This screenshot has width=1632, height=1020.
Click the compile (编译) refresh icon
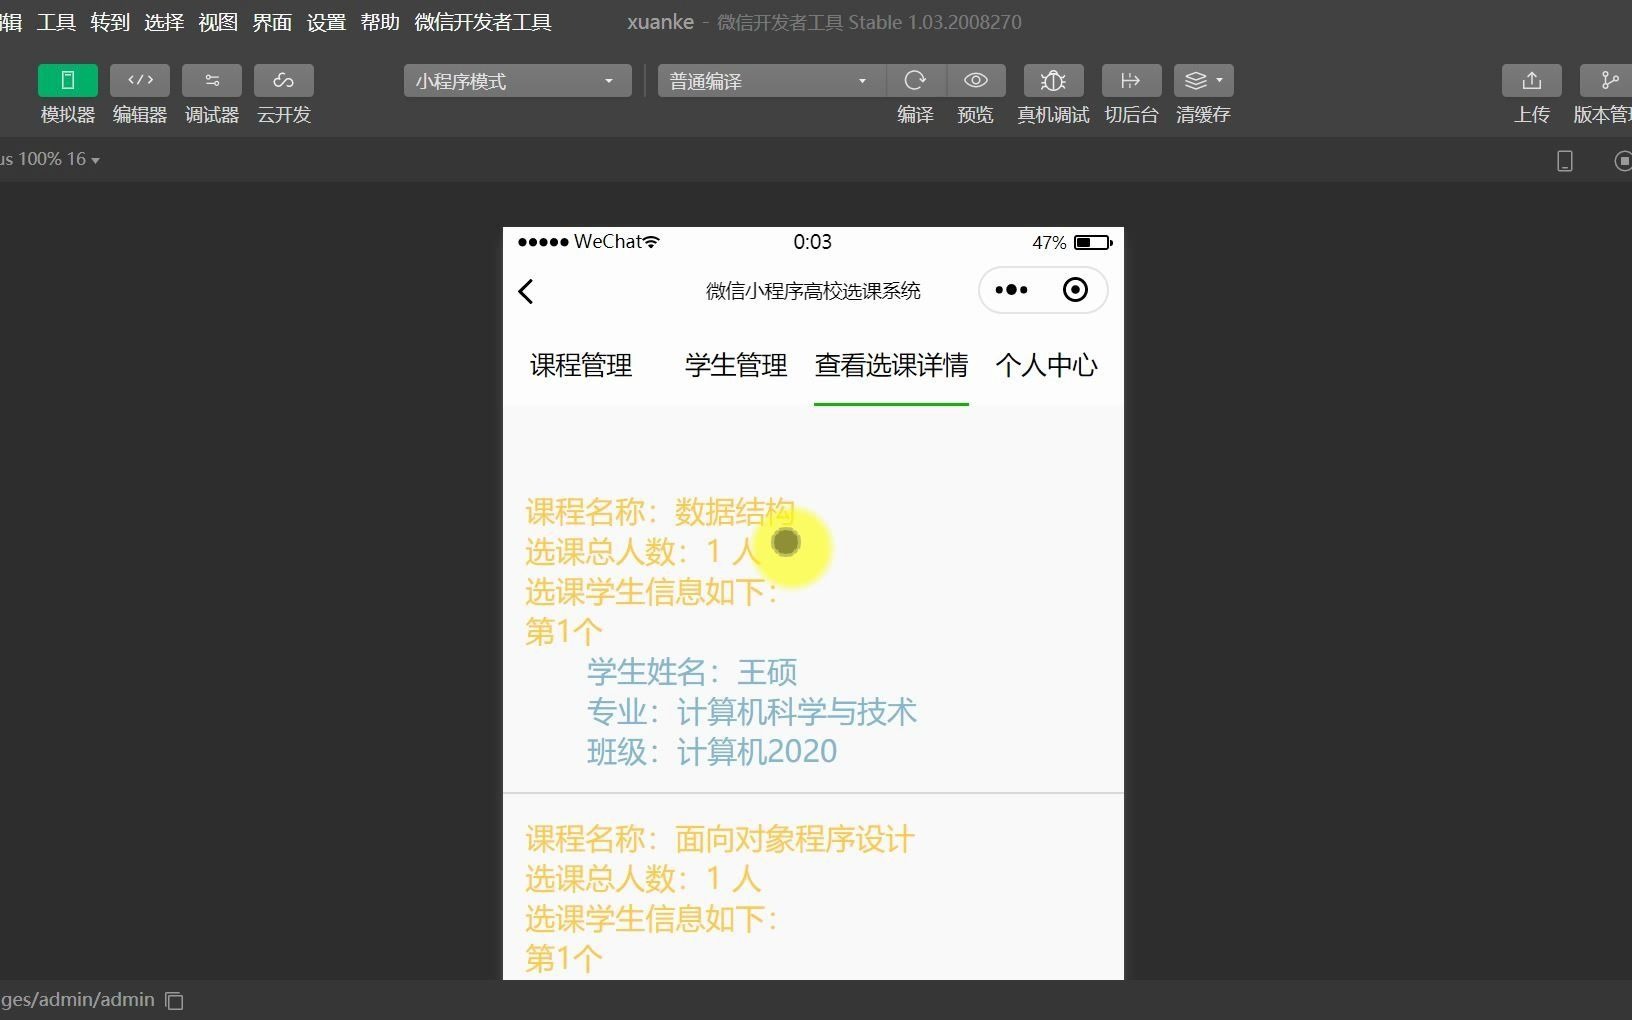click(x=915, y=80)
